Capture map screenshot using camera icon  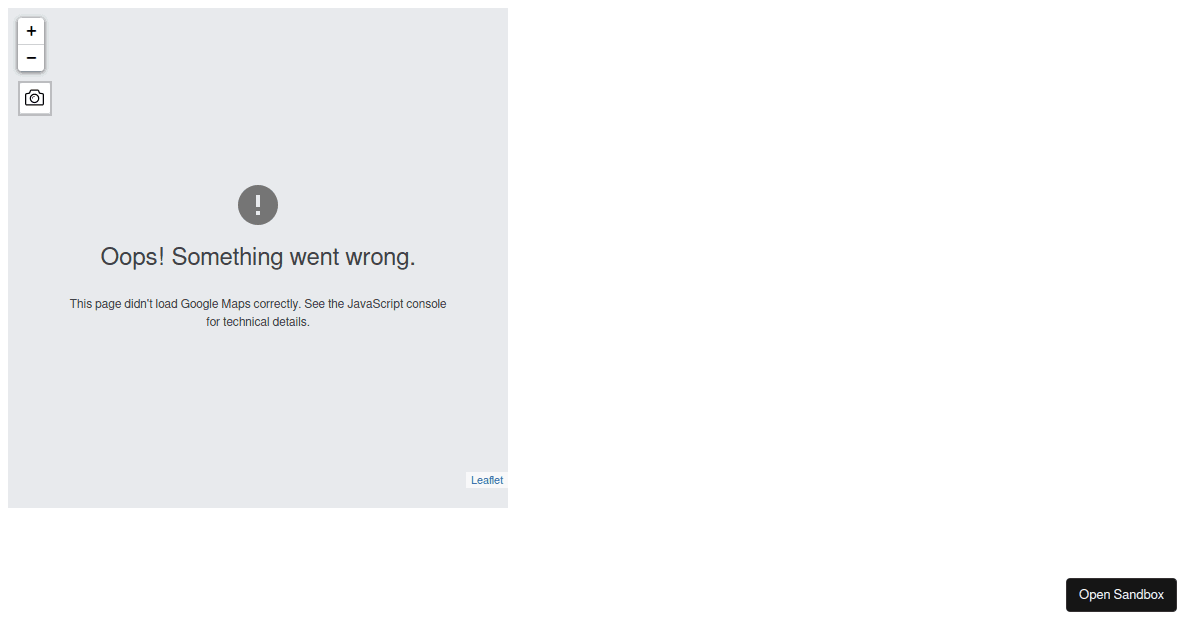35,98
